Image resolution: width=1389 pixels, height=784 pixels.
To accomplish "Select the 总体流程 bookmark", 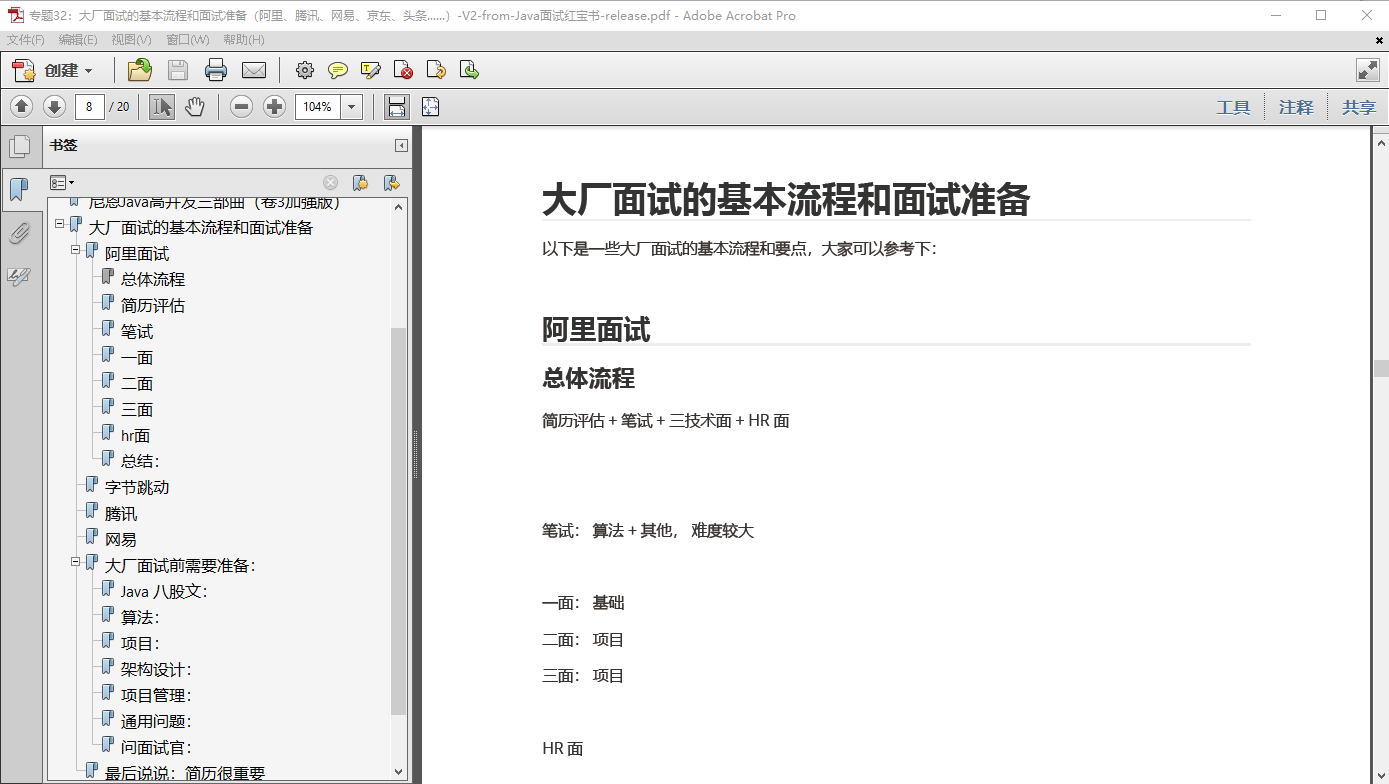I will point(153,280).
